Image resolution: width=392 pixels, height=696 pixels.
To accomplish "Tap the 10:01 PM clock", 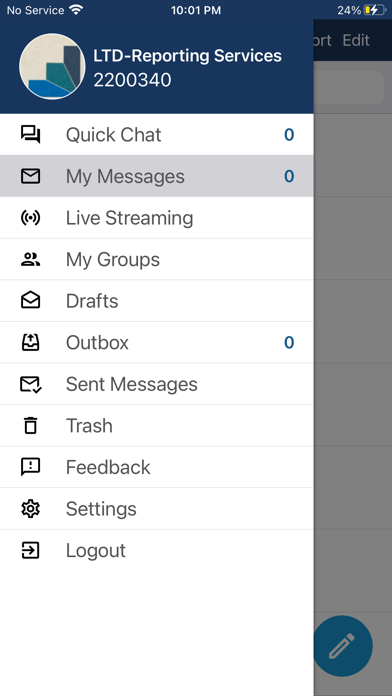I will pyautogui.click(x=196, y=10).
